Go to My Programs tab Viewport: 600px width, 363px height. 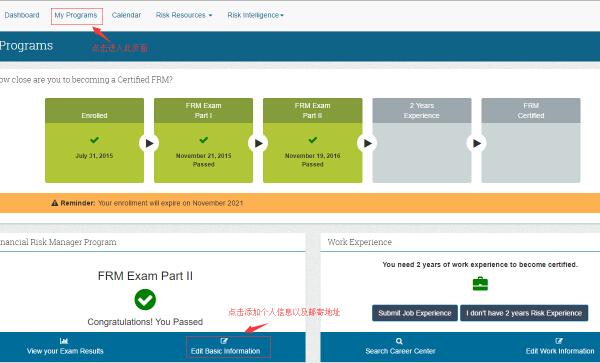76,15
